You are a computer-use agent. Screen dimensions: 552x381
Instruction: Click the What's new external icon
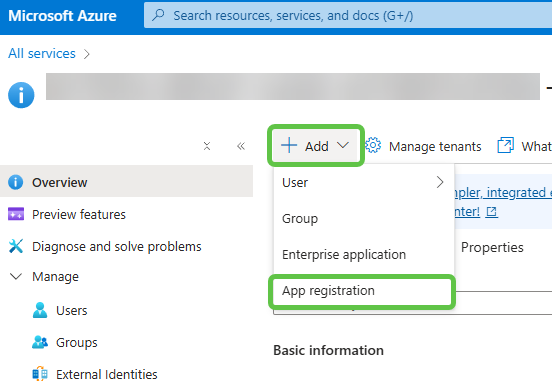(x=506, y=145)
